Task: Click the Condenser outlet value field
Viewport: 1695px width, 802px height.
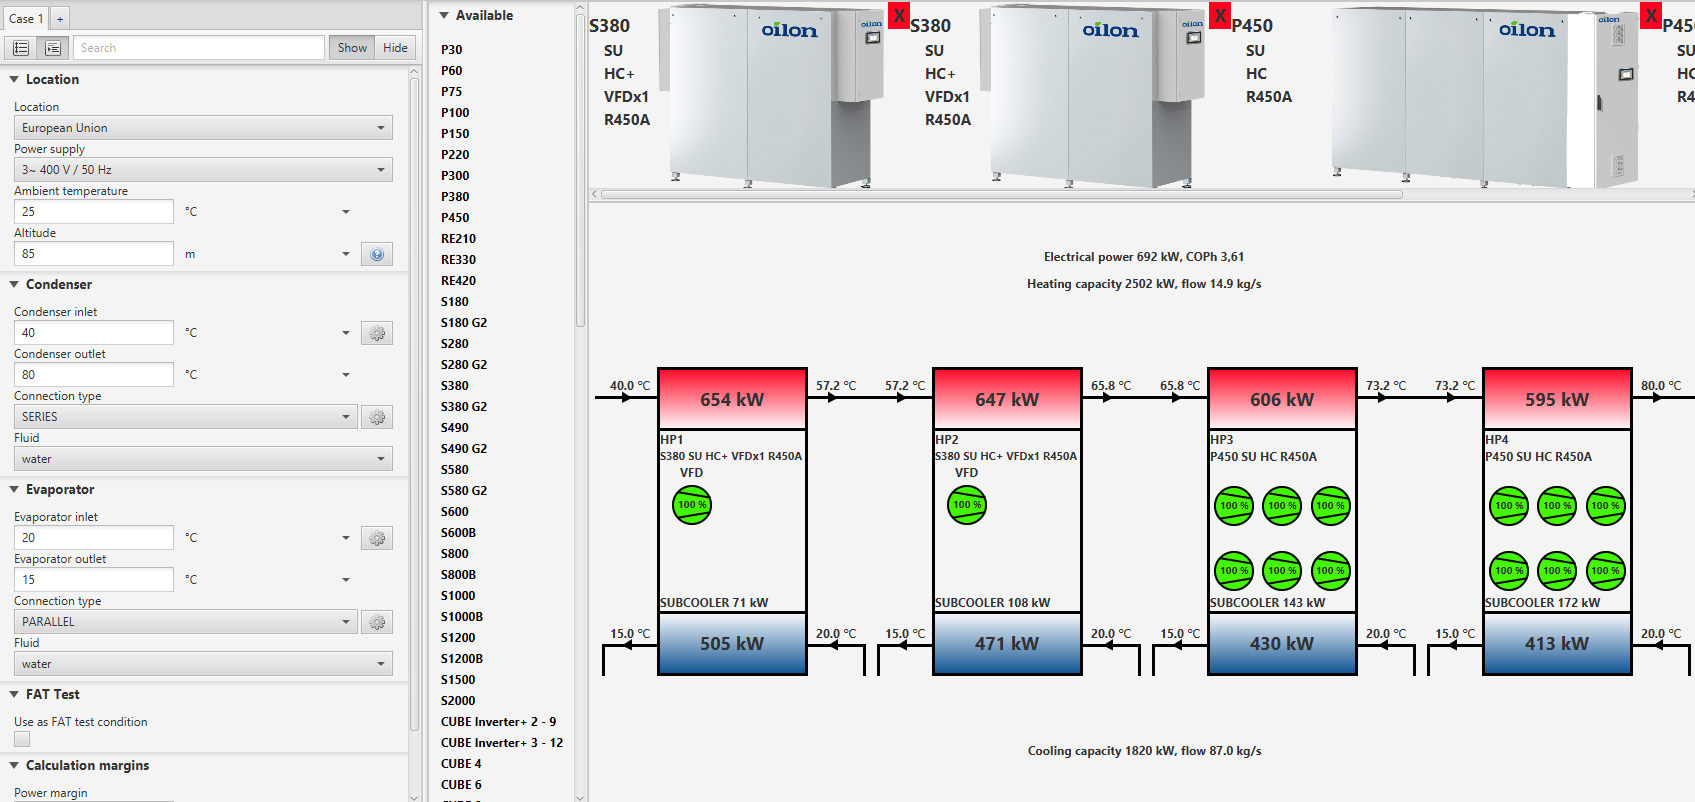Action: [x=94, y=375]
